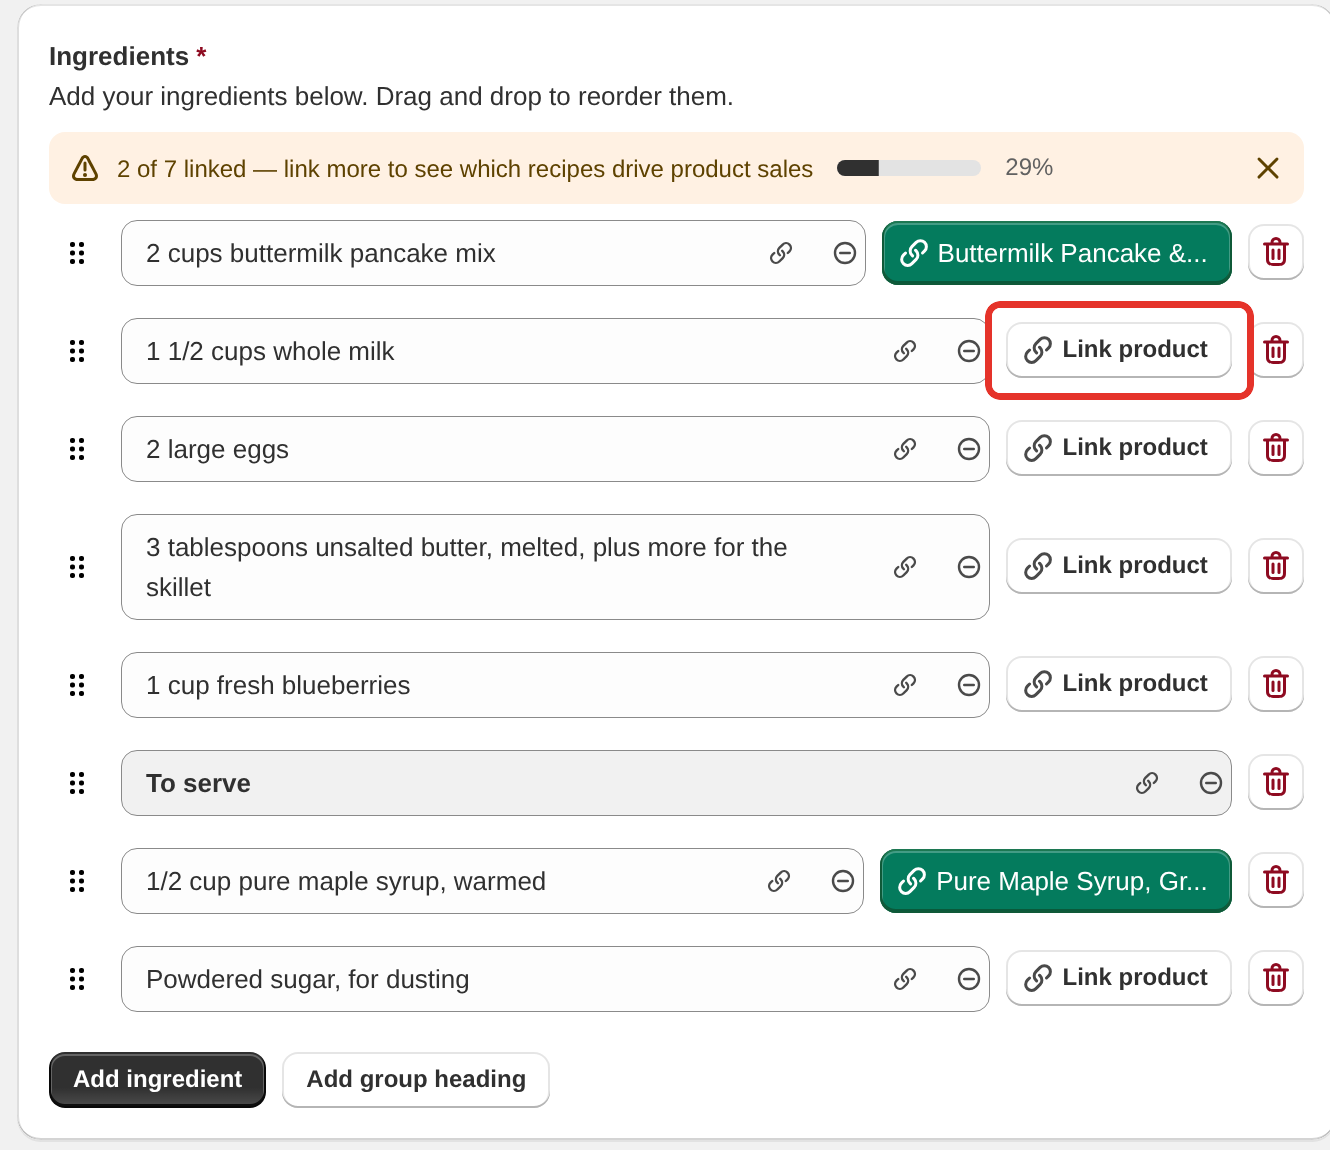This screenshot has height=1150, width=1330.
Task: Delete the To serve group heading
Action: click(x=1275, y=782)
